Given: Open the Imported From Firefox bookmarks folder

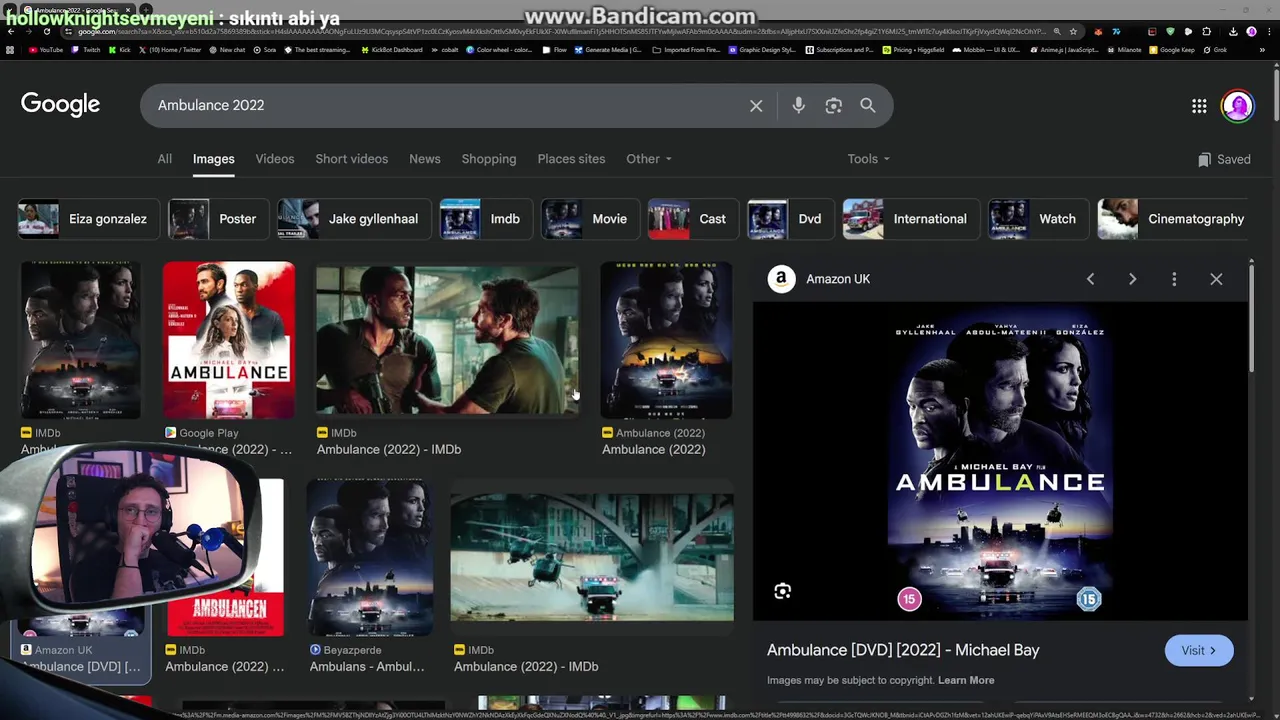Looking at the screenshot, I should (685, 50).
